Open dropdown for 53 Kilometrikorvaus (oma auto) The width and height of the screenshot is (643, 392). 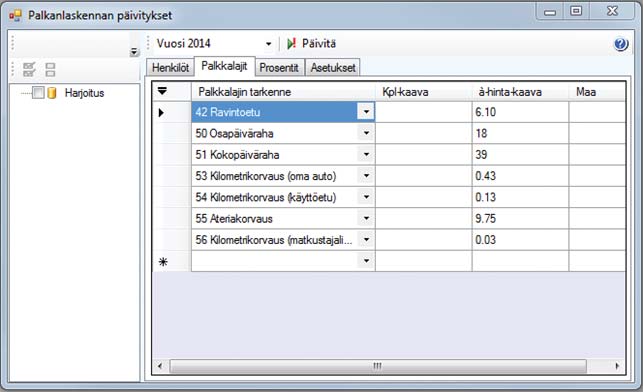coord(366,175)
